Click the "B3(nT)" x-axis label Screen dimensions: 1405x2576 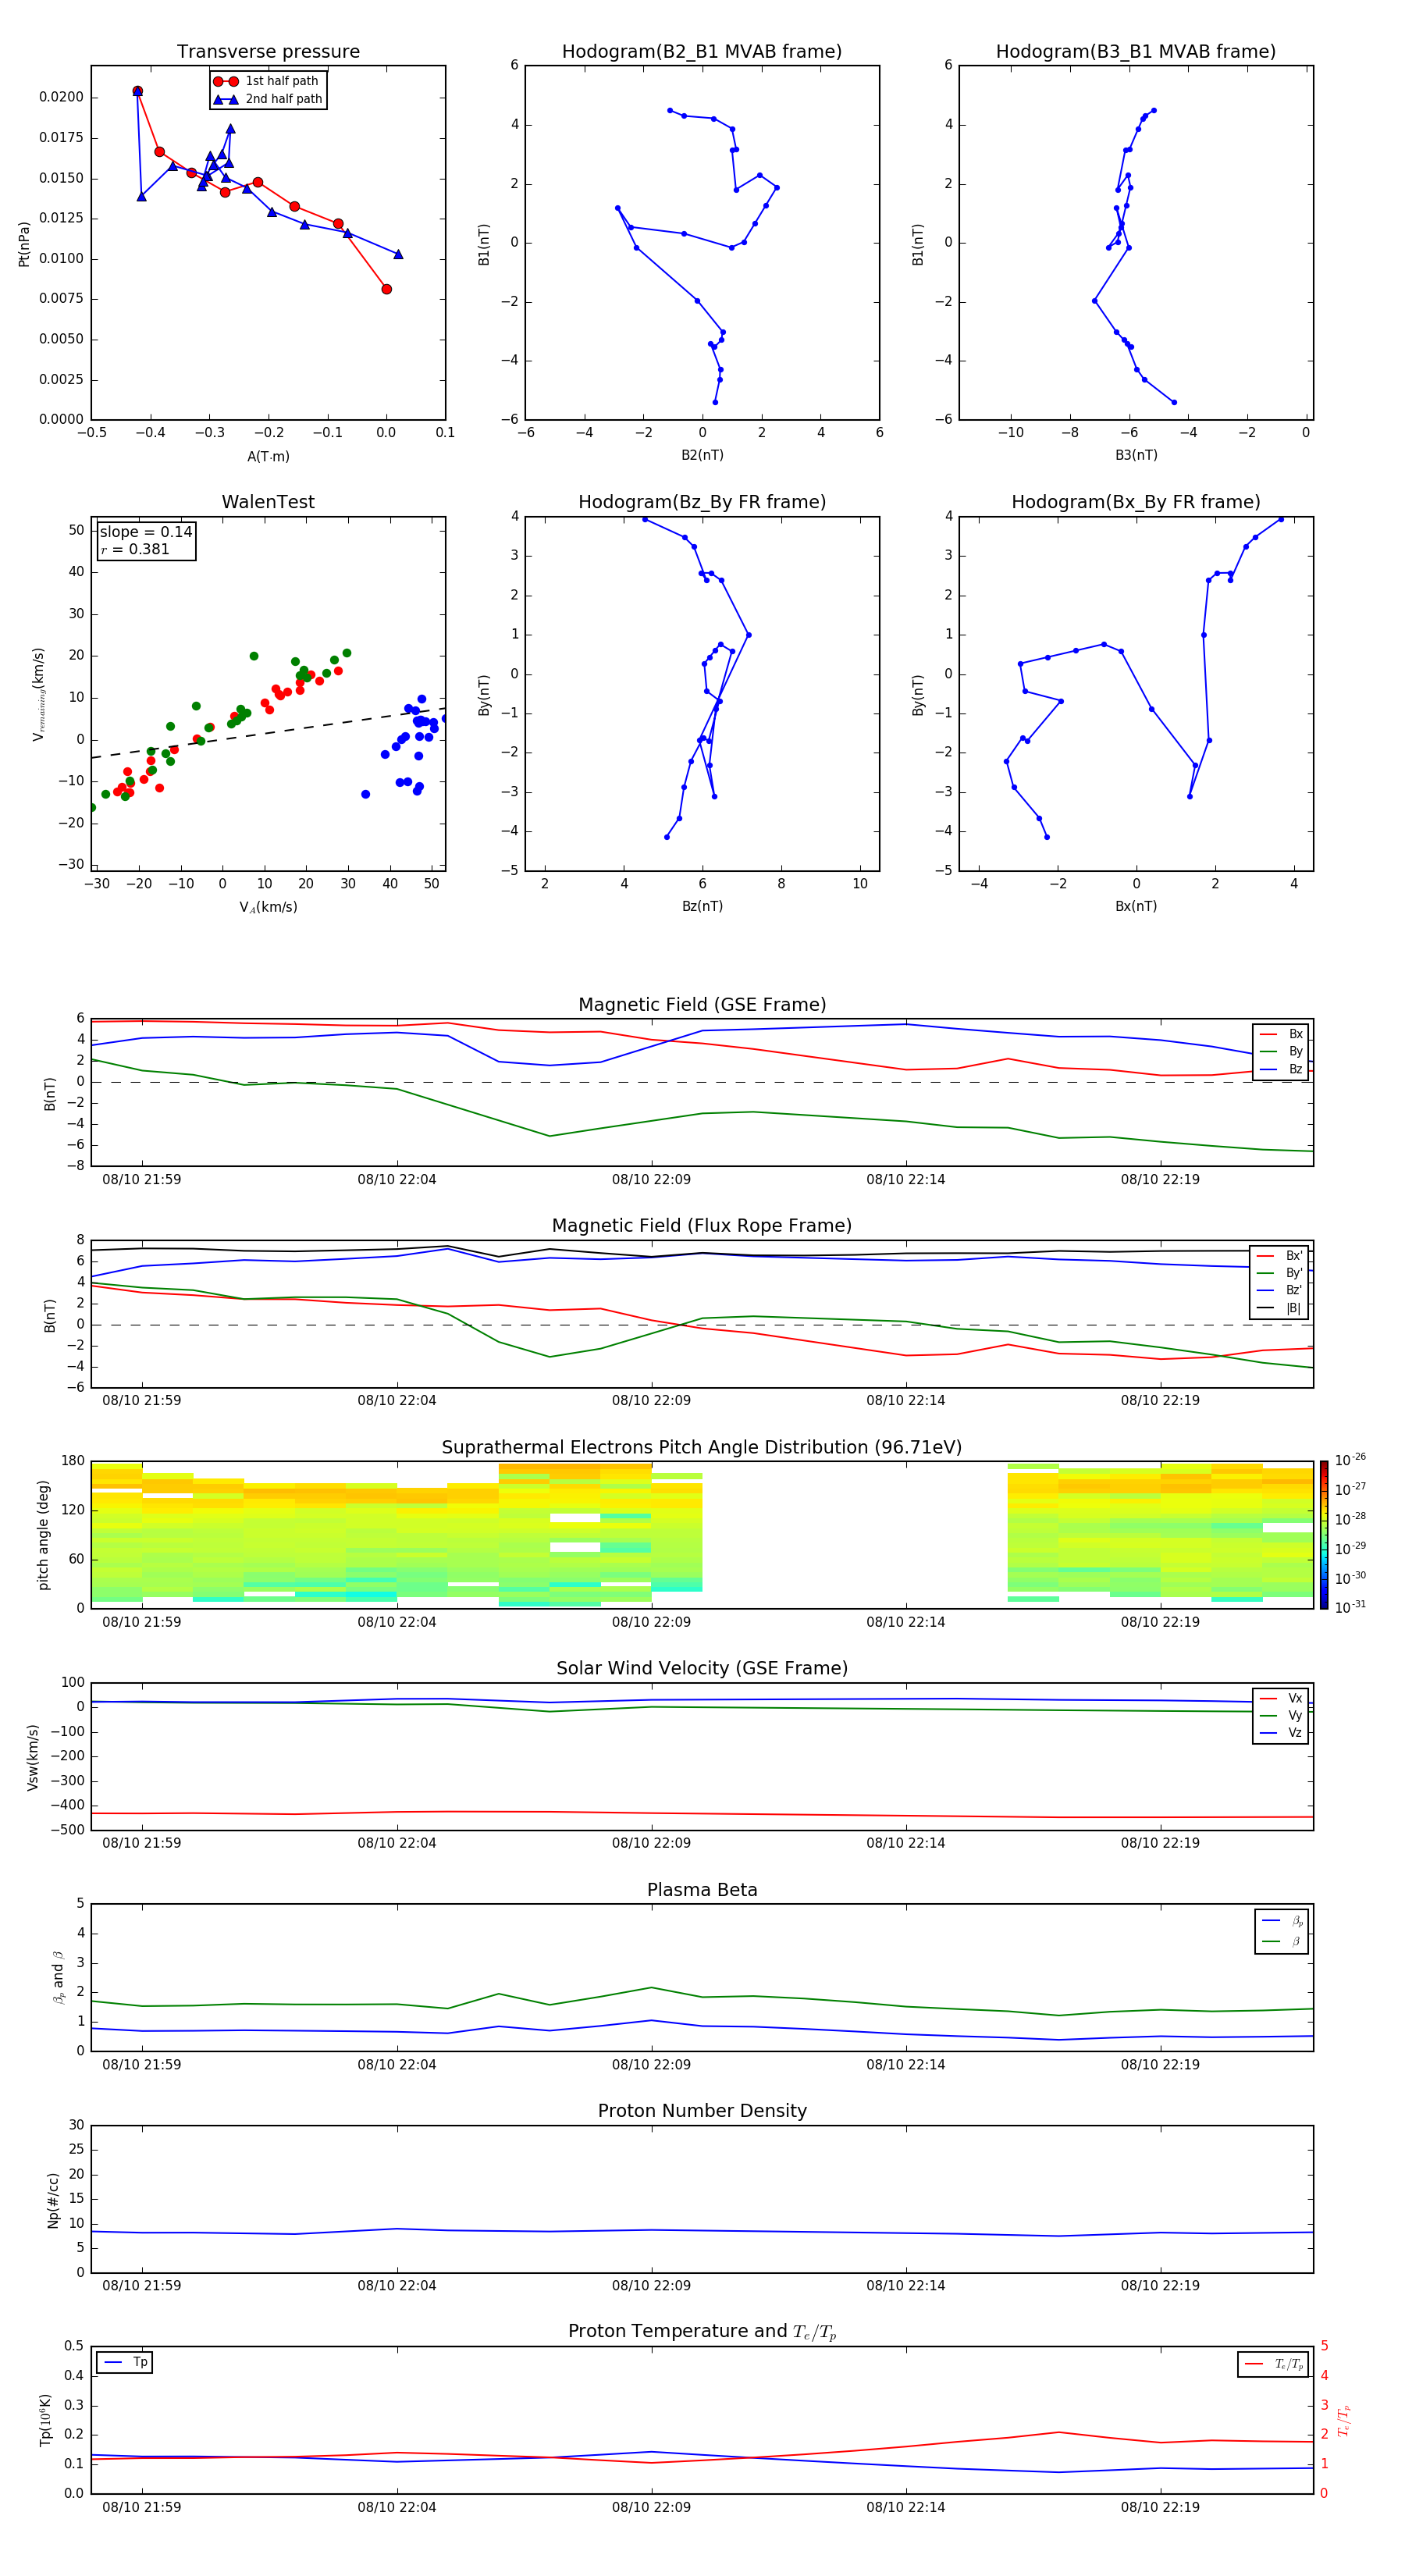pos(1136,455)
